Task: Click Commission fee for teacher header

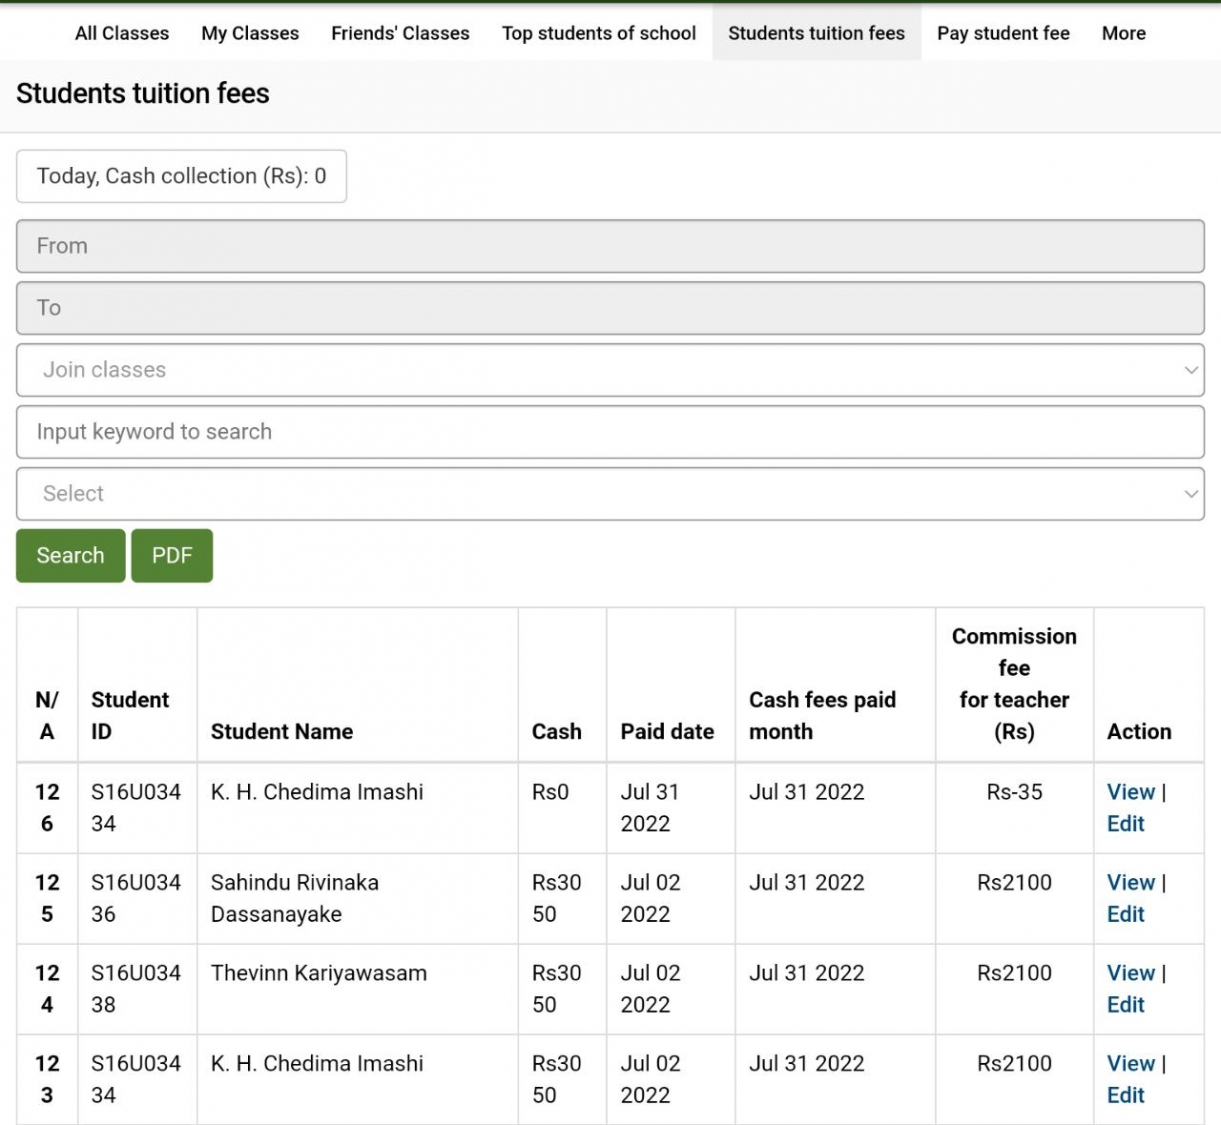Action: point(1014,684)
